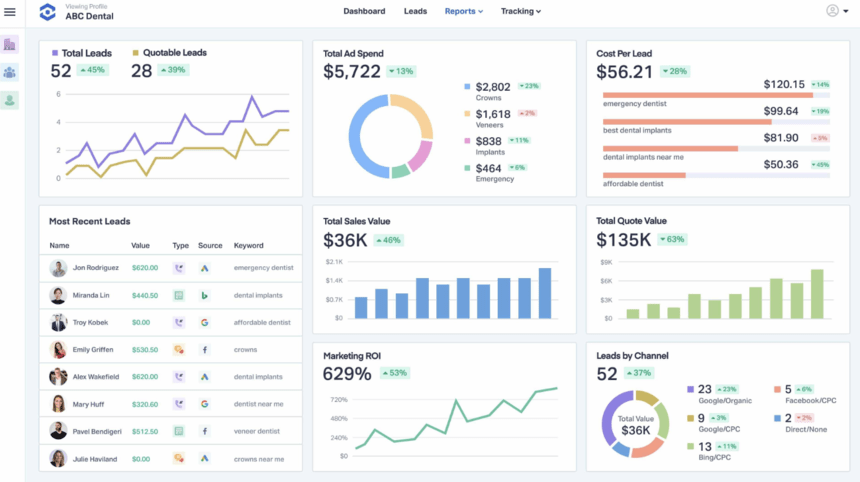Click the best dental implants cost bar
860x482 pixels.
pos(716,122)
